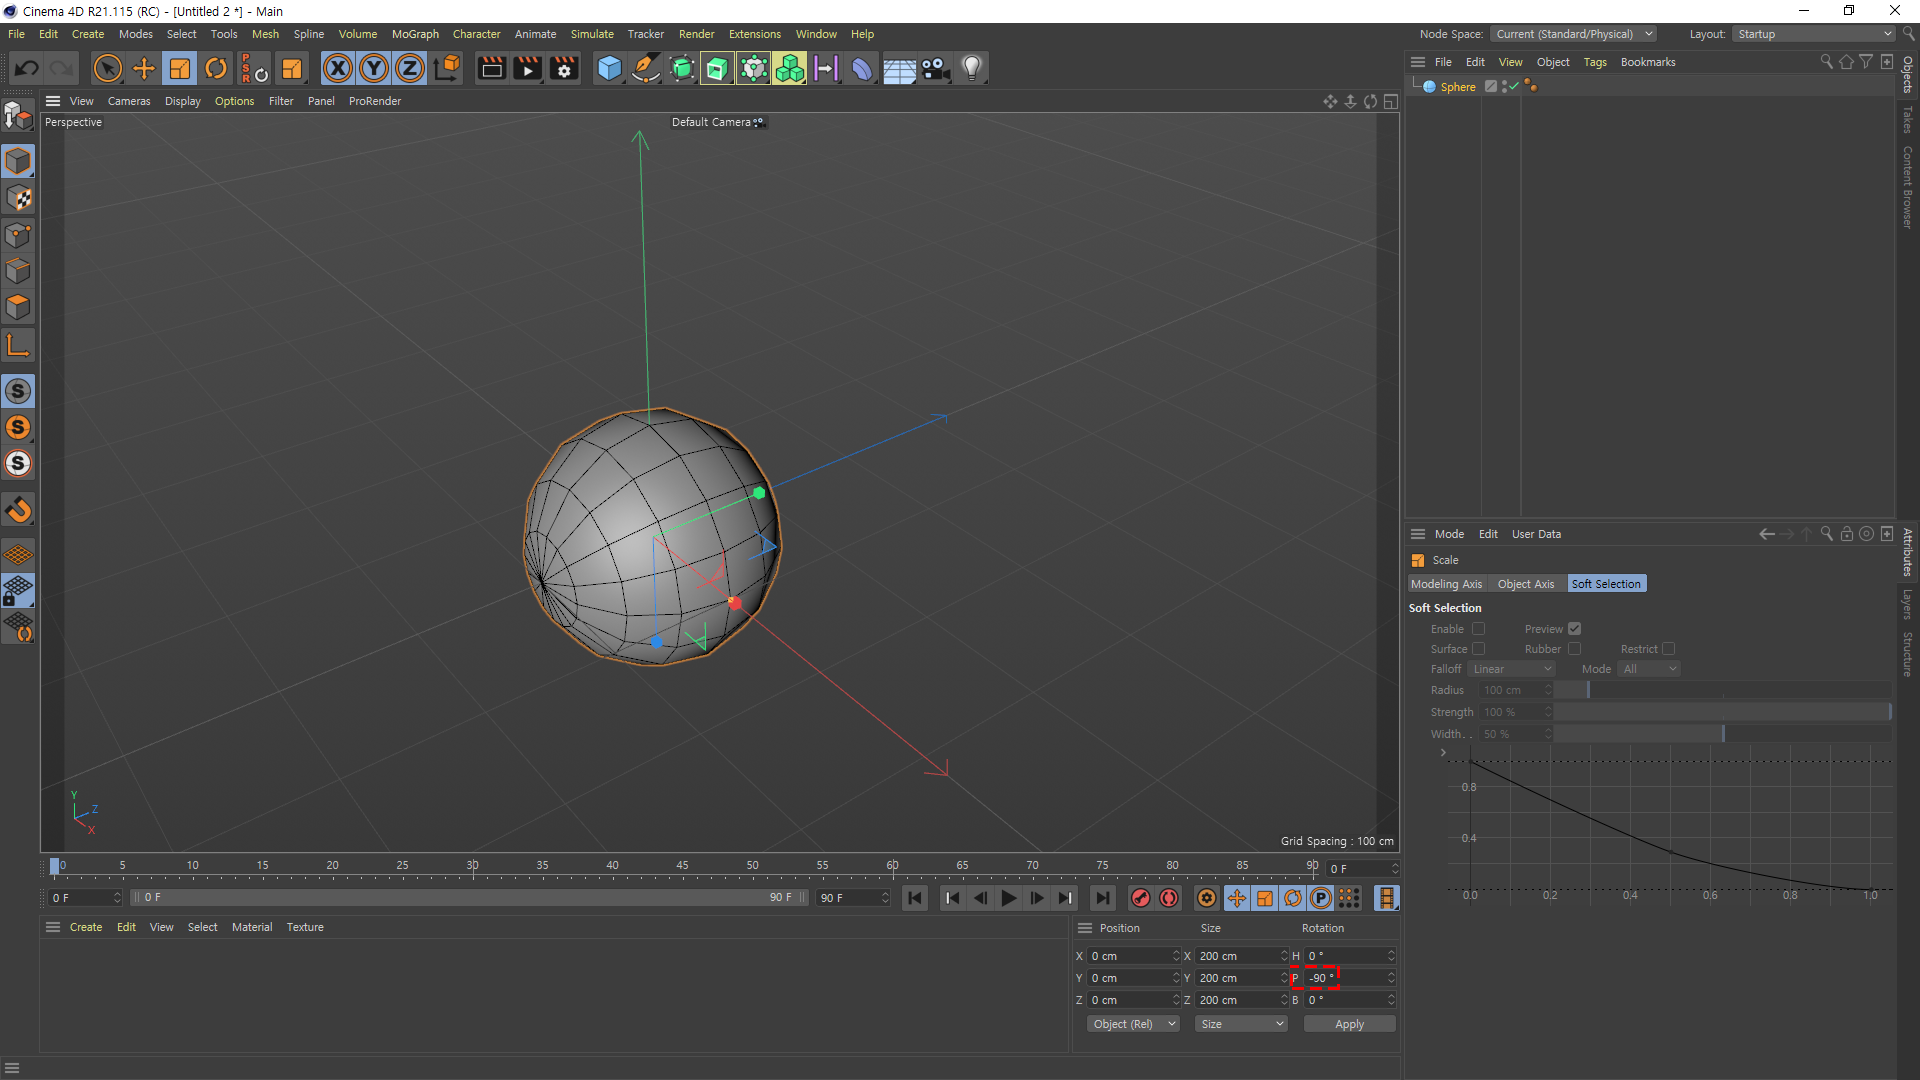Select the Move tool in toolbar
Image resolution: width=1920 pixels, height=1080 pixels.
coord(144,68)
